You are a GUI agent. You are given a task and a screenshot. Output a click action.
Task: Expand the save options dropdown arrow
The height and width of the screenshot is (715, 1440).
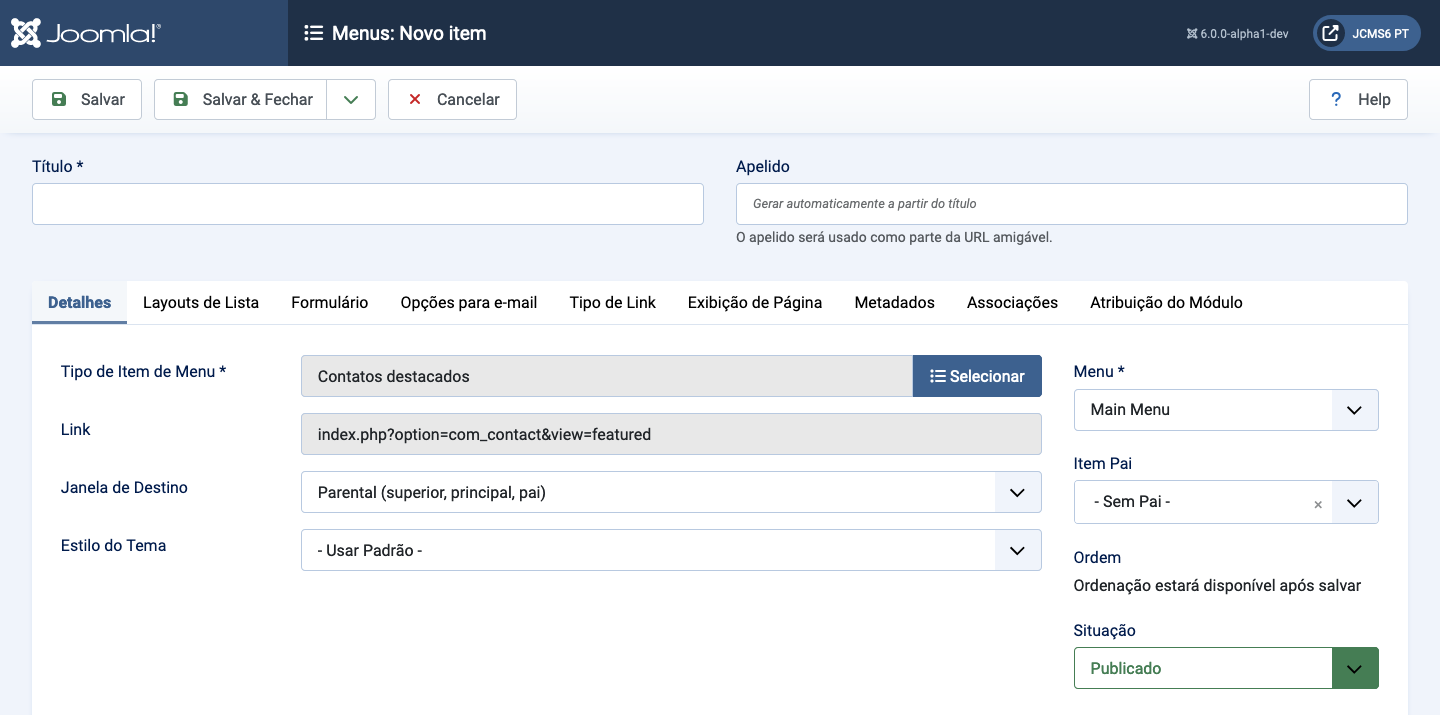[x=351, y=100]
